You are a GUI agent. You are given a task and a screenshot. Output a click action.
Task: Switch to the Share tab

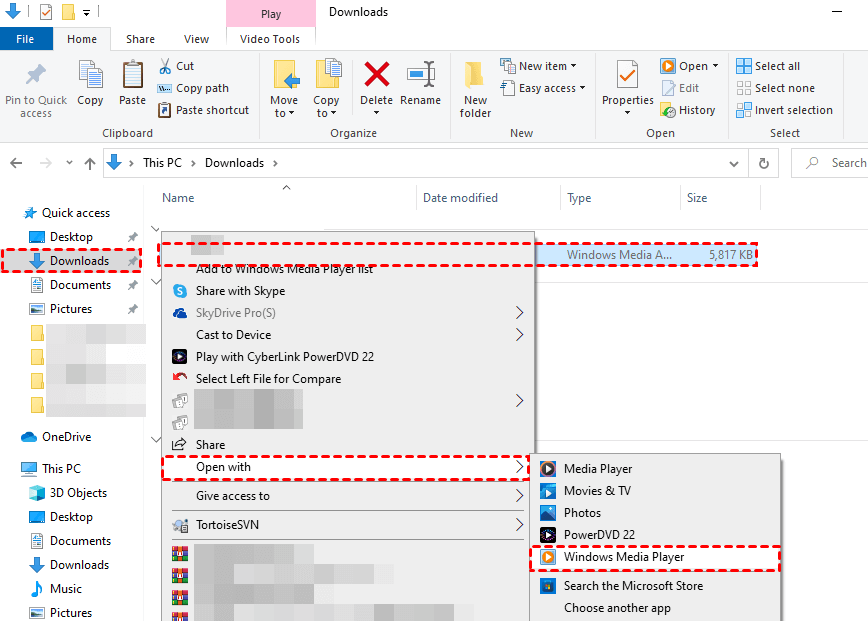point(140,39)
